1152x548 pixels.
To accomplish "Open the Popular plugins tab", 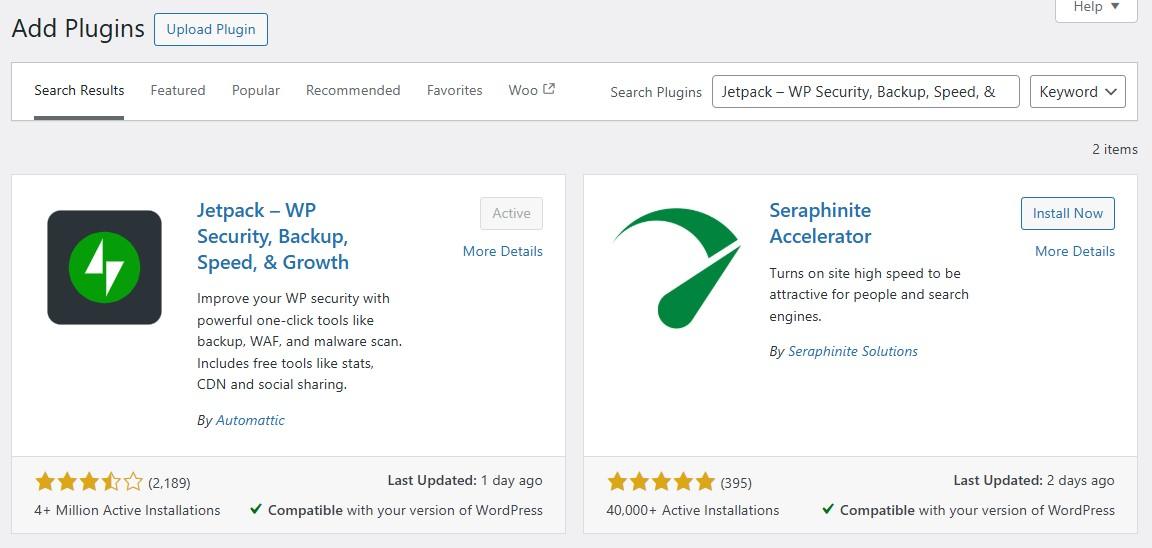I will (256, 90).
